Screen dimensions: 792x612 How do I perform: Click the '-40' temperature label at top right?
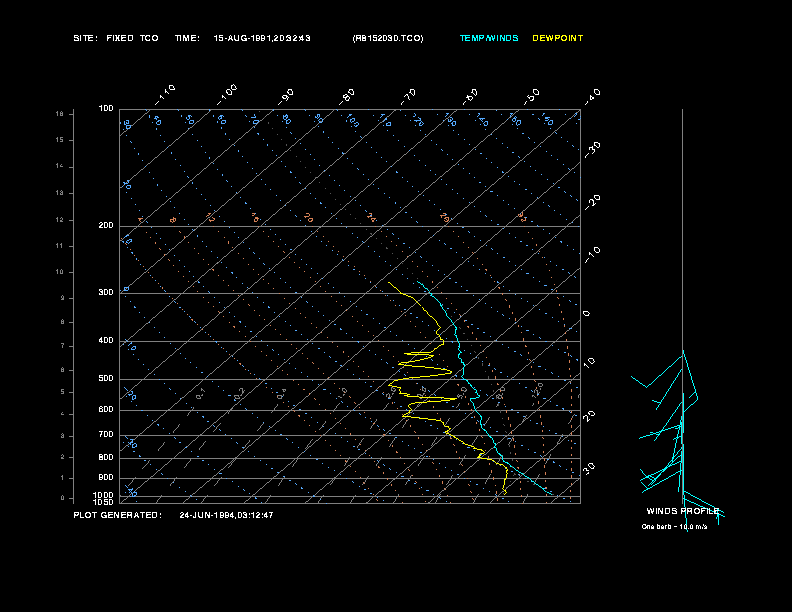[x=592, y=97]
